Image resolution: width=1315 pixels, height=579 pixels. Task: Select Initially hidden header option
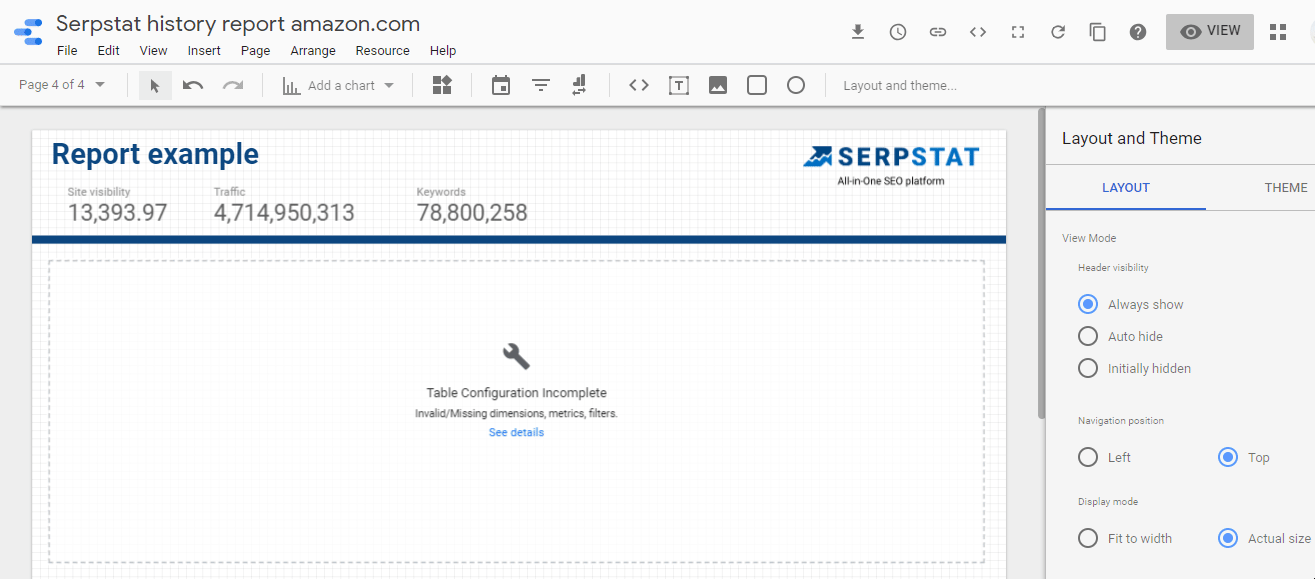pyautogui.click(x=1088, y=368)
